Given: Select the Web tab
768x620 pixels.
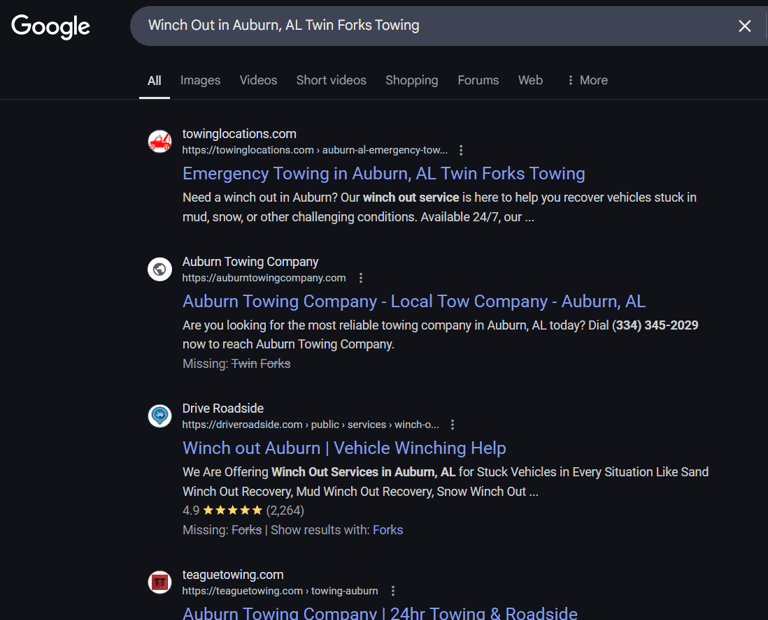Looking at the screenshot, I should point(530,80).
